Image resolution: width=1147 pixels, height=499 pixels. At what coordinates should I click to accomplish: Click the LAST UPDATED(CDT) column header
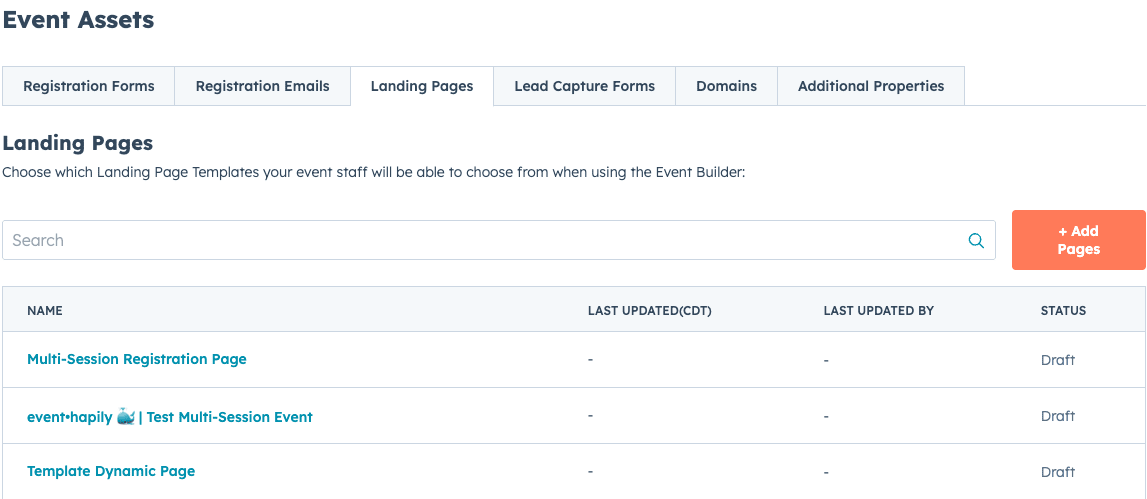(x=649, y=311)
